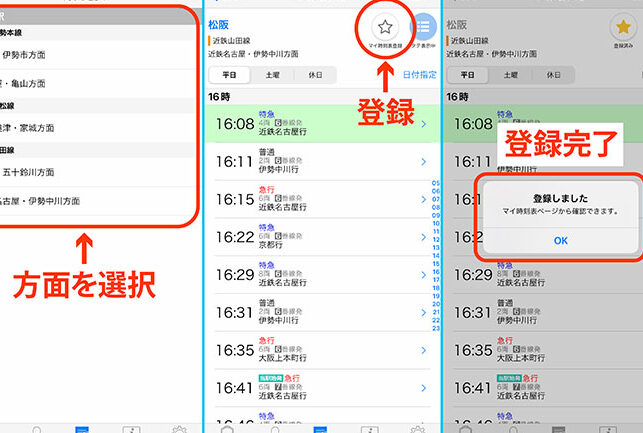This screenshot has width=643, height=433.
Task: Confirm the 登録しました dialog with OK
Action: (561, 241)
